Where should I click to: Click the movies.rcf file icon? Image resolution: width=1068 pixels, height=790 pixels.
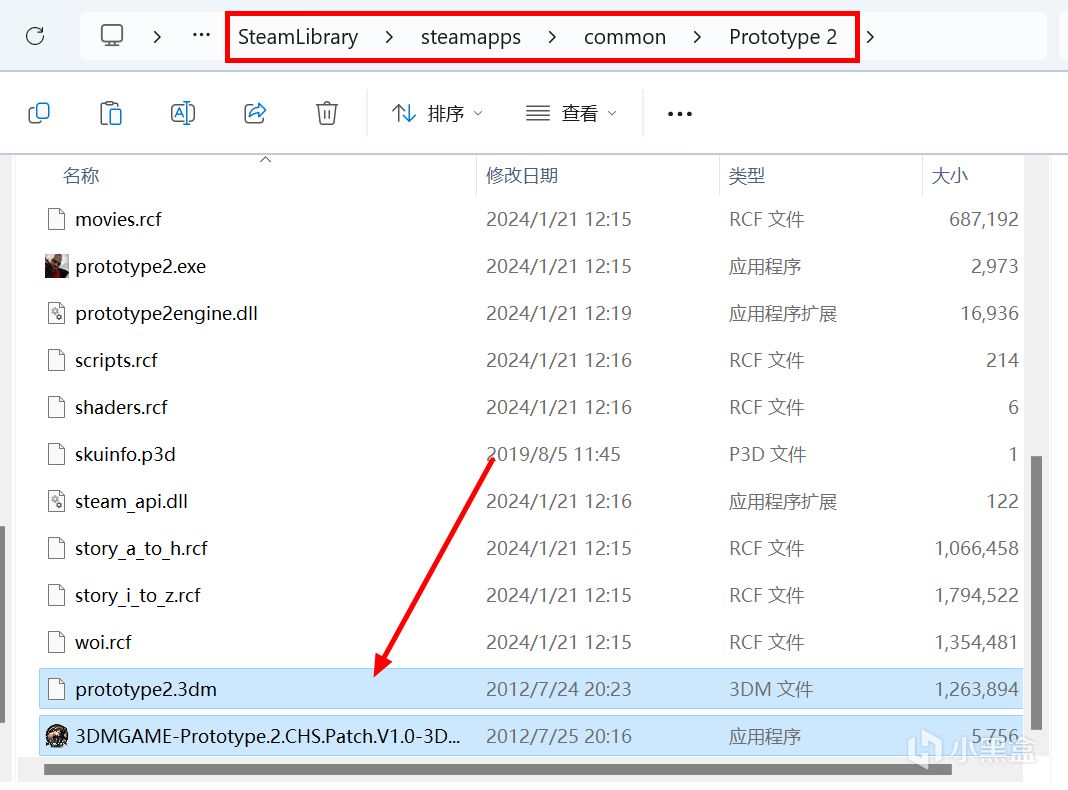(57, 219)
